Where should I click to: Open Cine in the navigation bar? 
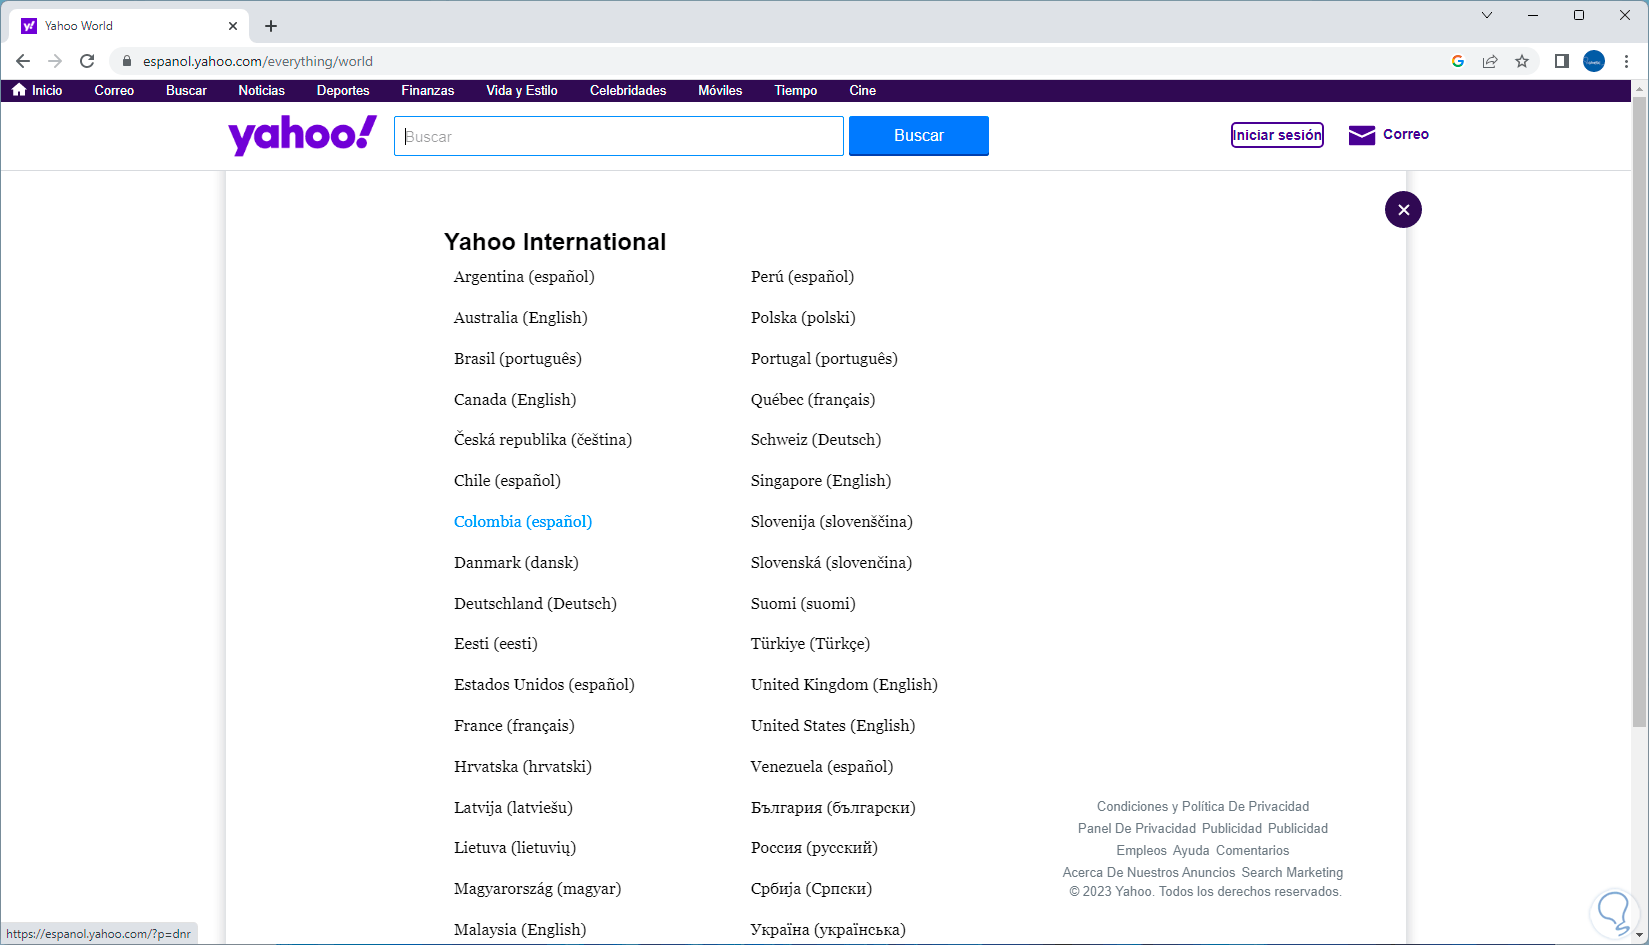[x=863, y=90]
